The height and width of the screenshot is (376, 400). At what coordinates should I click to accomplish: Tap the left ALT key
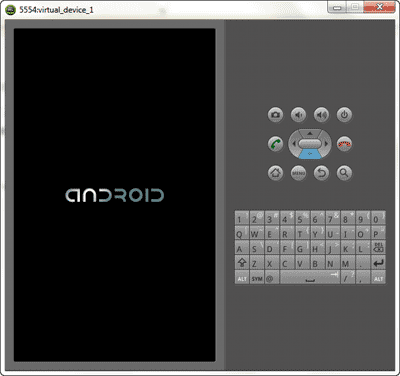[242, 278]
